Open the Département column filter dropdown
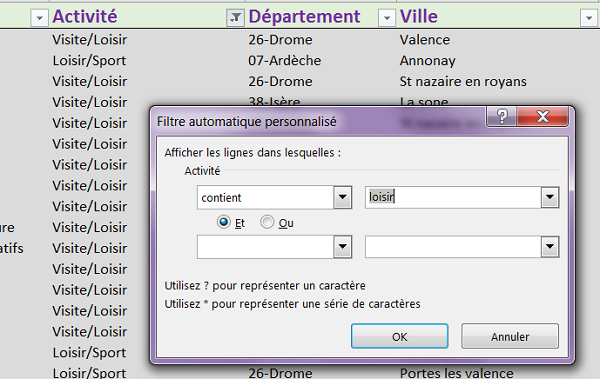Image resolution: width=600 pixels, height=379 pixels. [387, 18]
